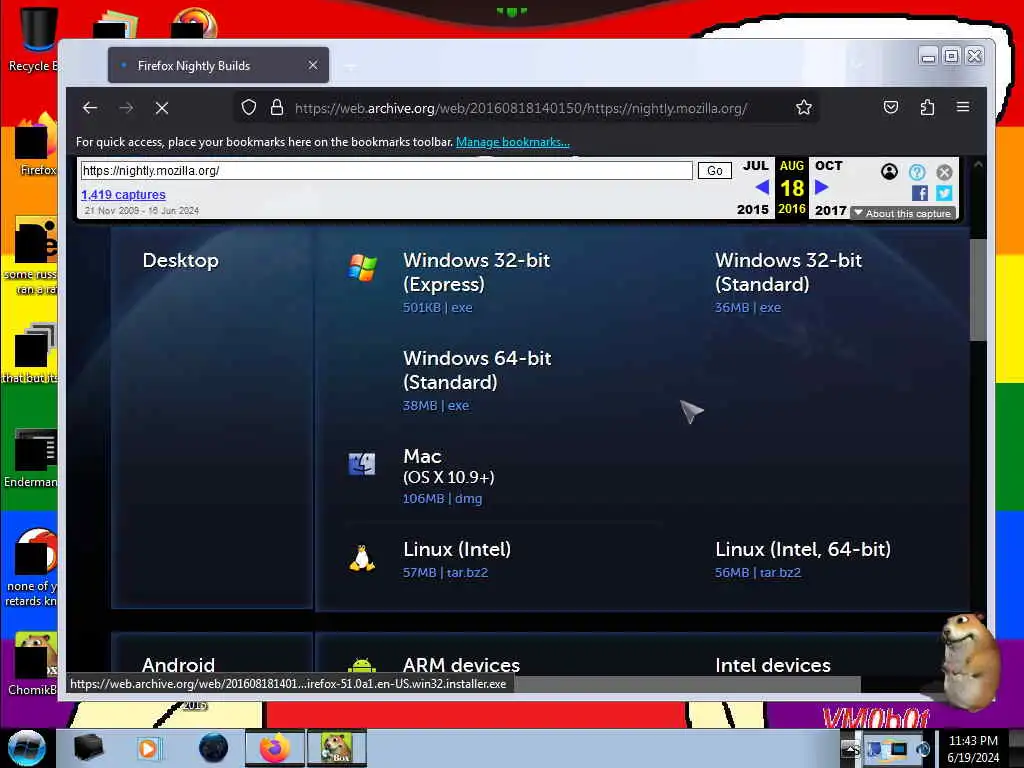Click the Linux penguin icon

362,558
